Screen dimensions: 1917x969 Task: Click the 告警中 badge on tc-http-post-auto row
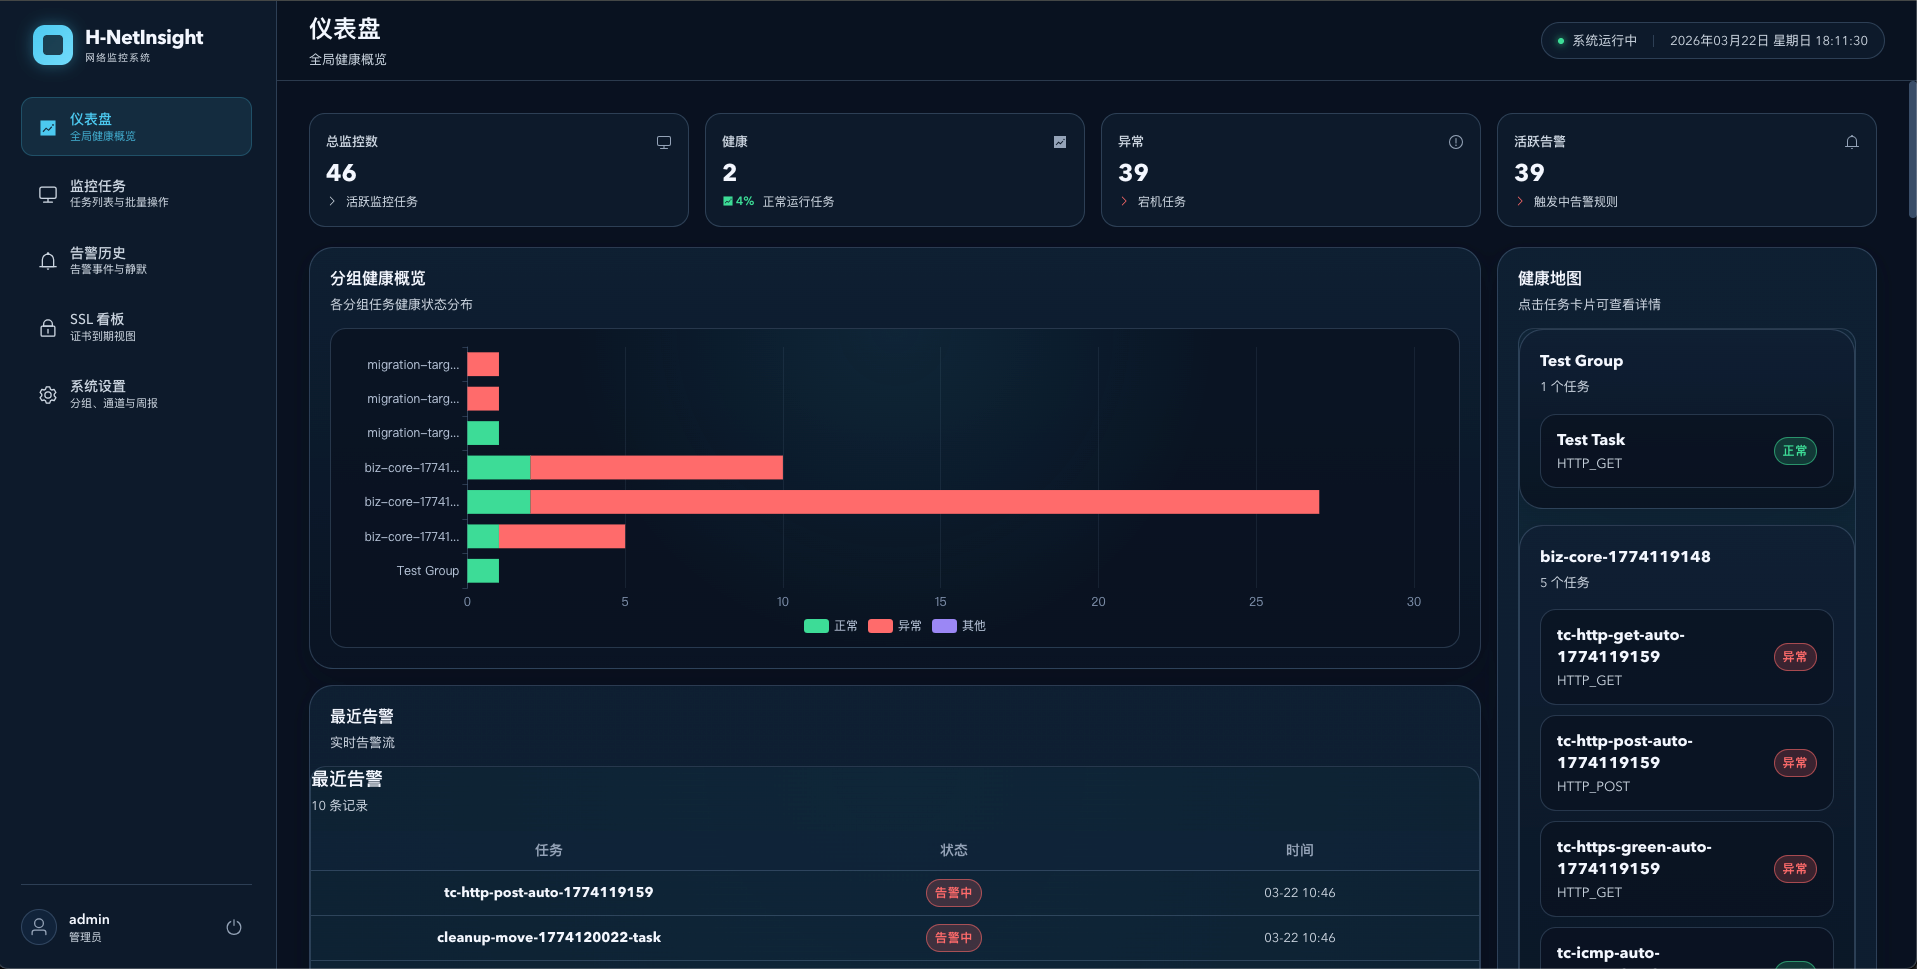point(953,893)
